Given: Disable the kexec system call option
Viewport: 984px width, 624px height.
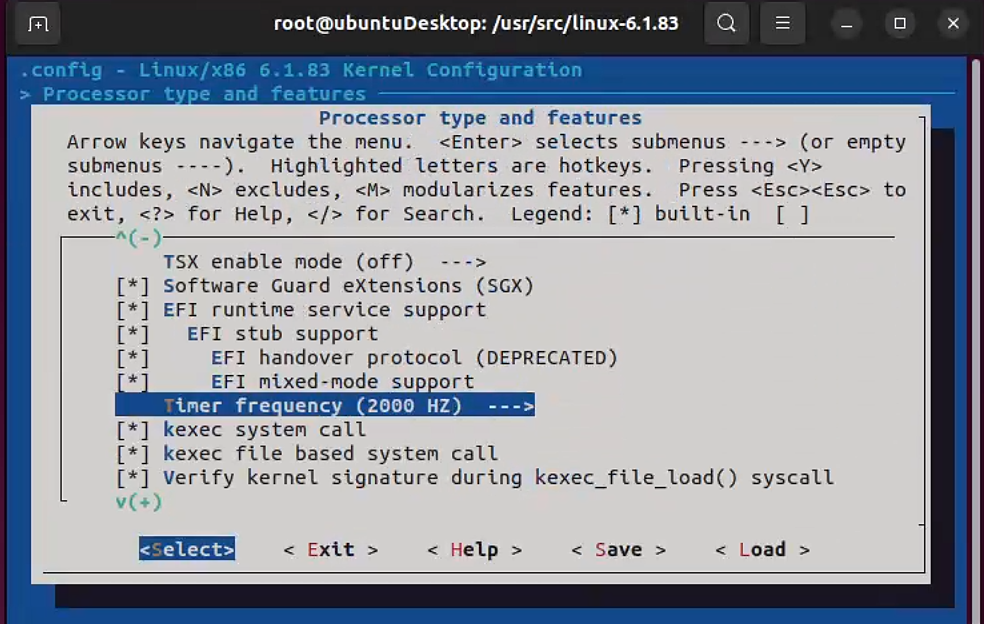Looking at the screenshot, I should 133,430.
